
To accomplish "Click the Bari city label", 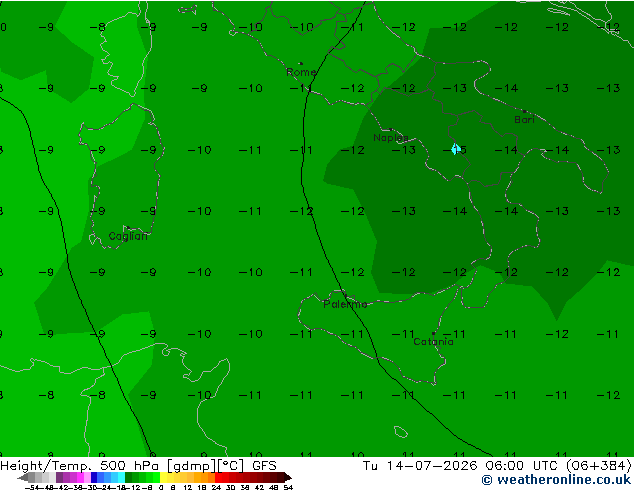I will (x=524, y=120).
